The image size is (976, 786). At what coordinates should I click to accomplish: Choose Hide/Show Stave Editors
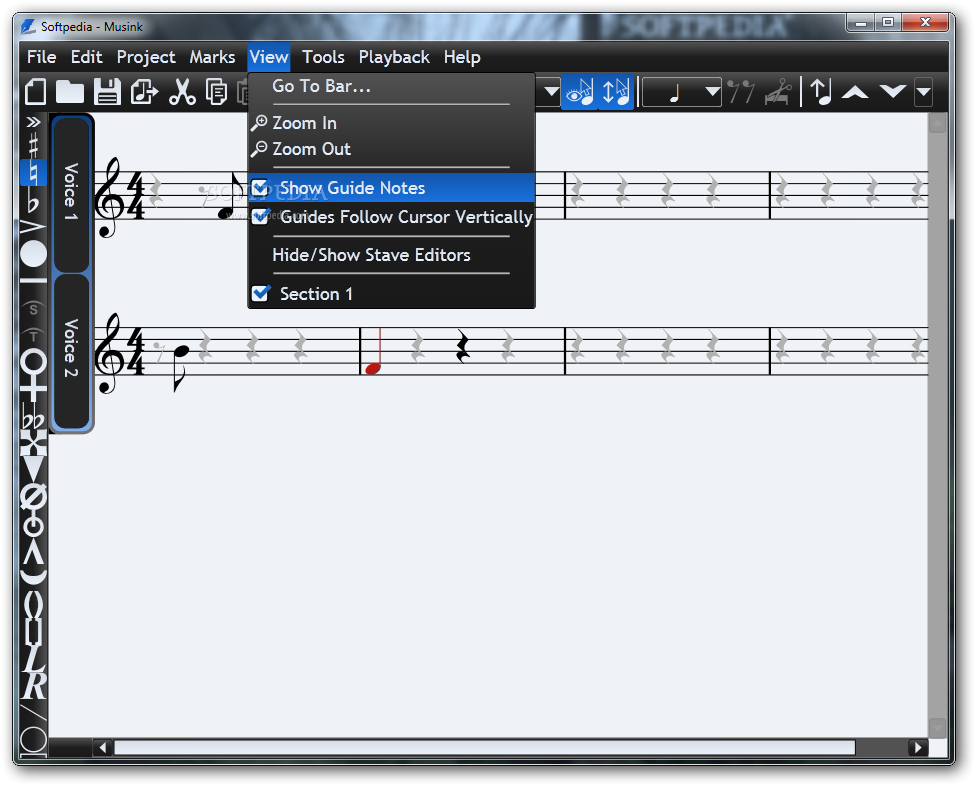[x=392, y=255]
